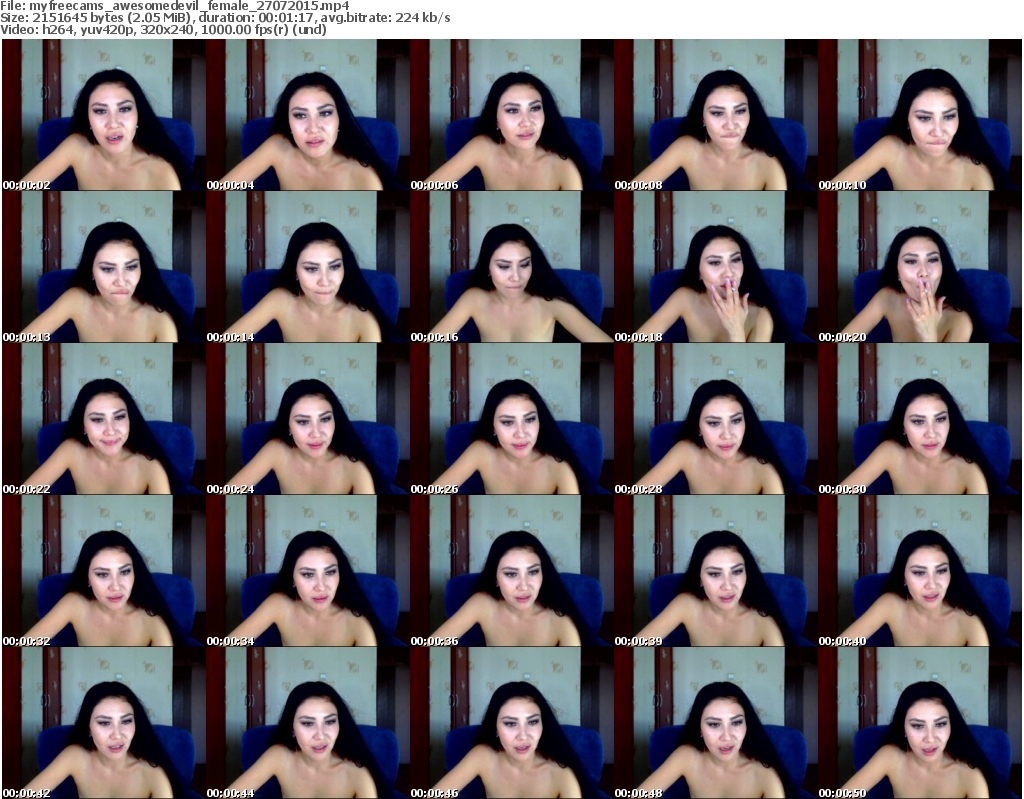Viewport: 1024px width, 799px height.
Task: Click the 'Size: 2151645 bytes' info line
Action: [225, 18]
